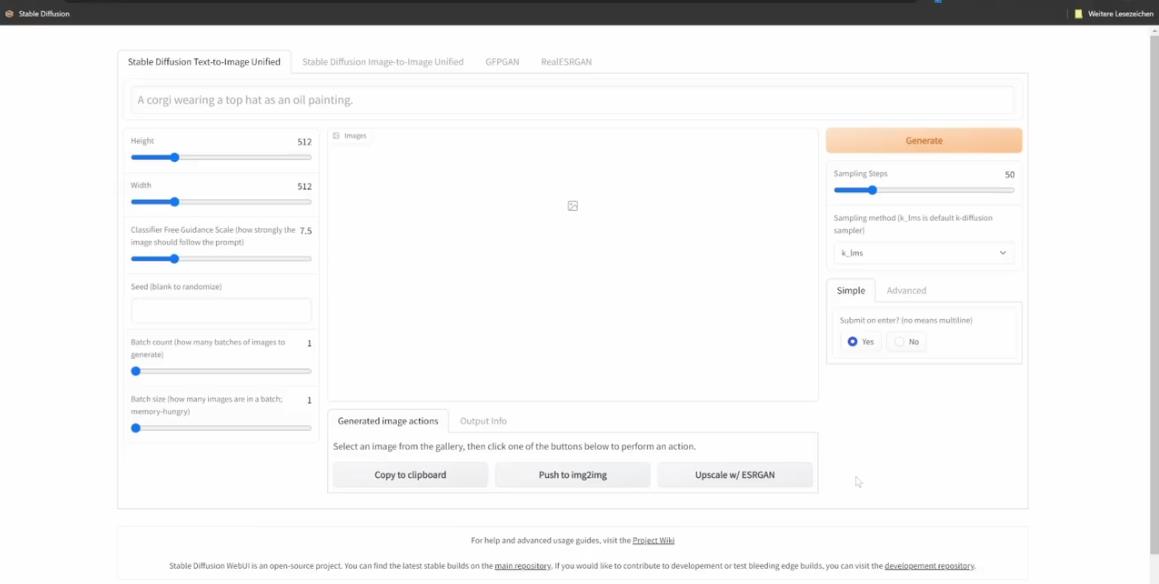Click the Seed input box
This screenshot has height=584, width=1159.
[221, 311]
